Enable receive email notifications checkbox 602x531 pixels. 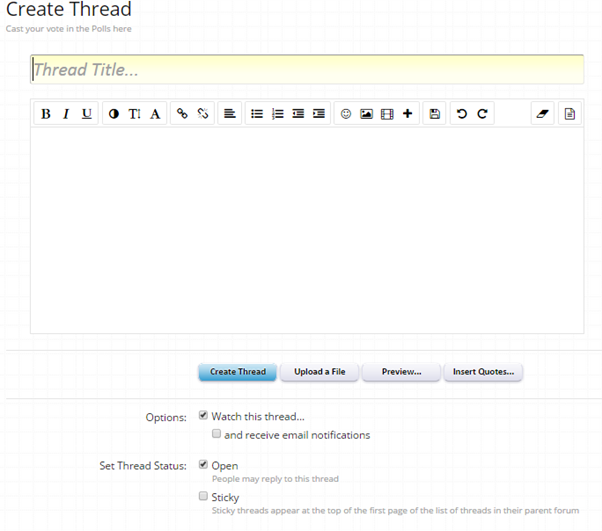pyautogui.click(x=217, y=433)
